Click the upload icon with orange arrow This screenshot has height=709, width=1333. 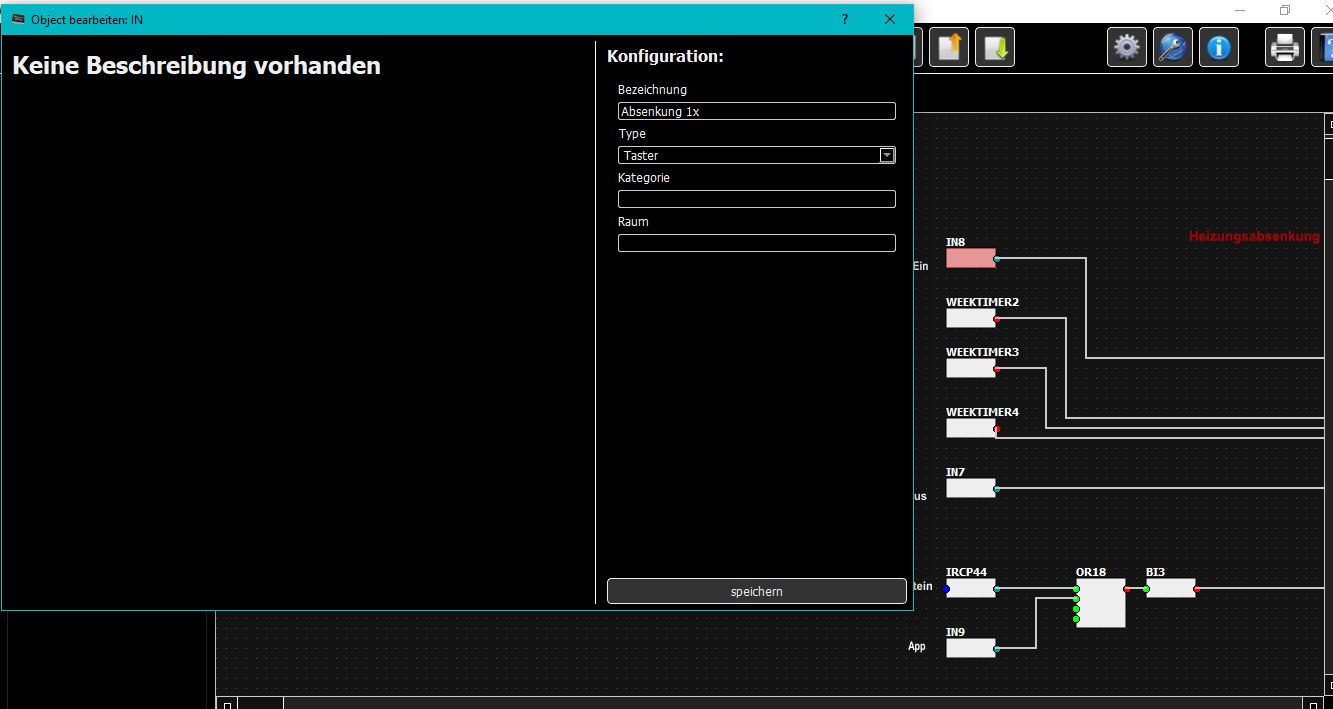click(948, 47)
